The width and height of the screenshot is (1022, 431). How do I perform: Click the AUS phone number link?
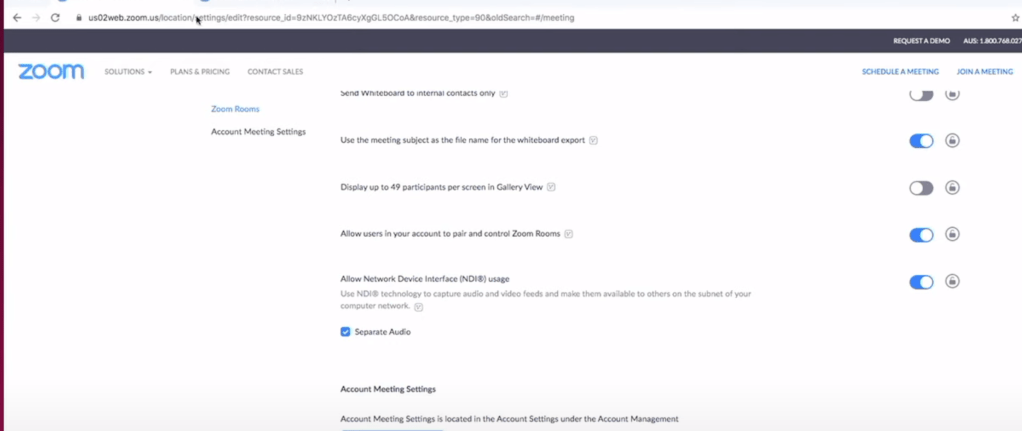click(x=992, y=40)
